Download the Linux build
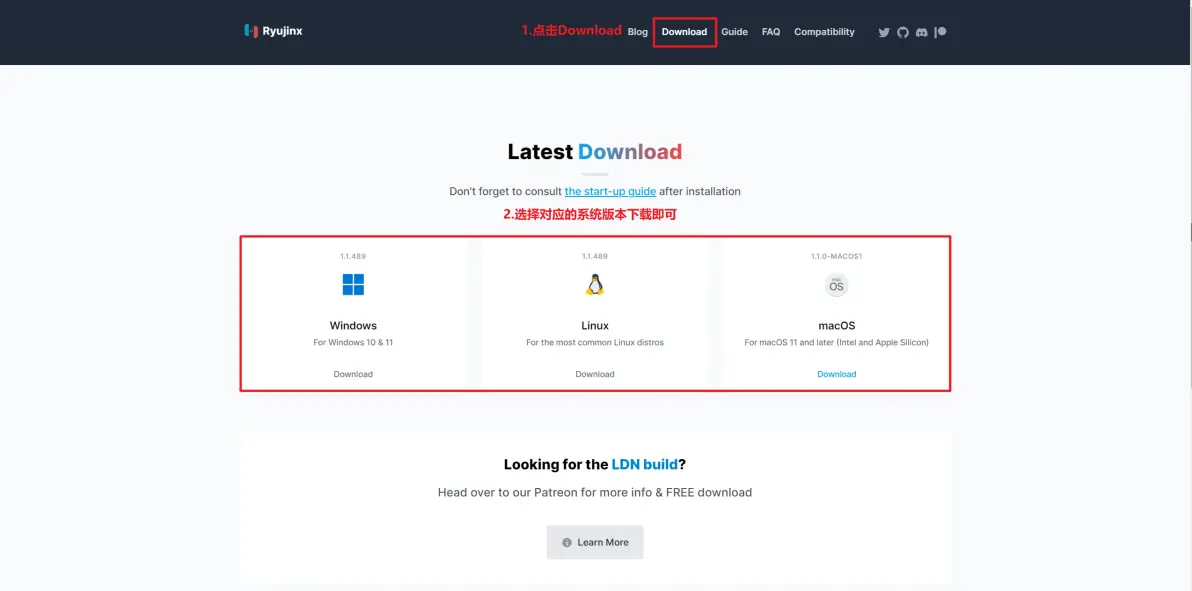 tap(594, 374)
